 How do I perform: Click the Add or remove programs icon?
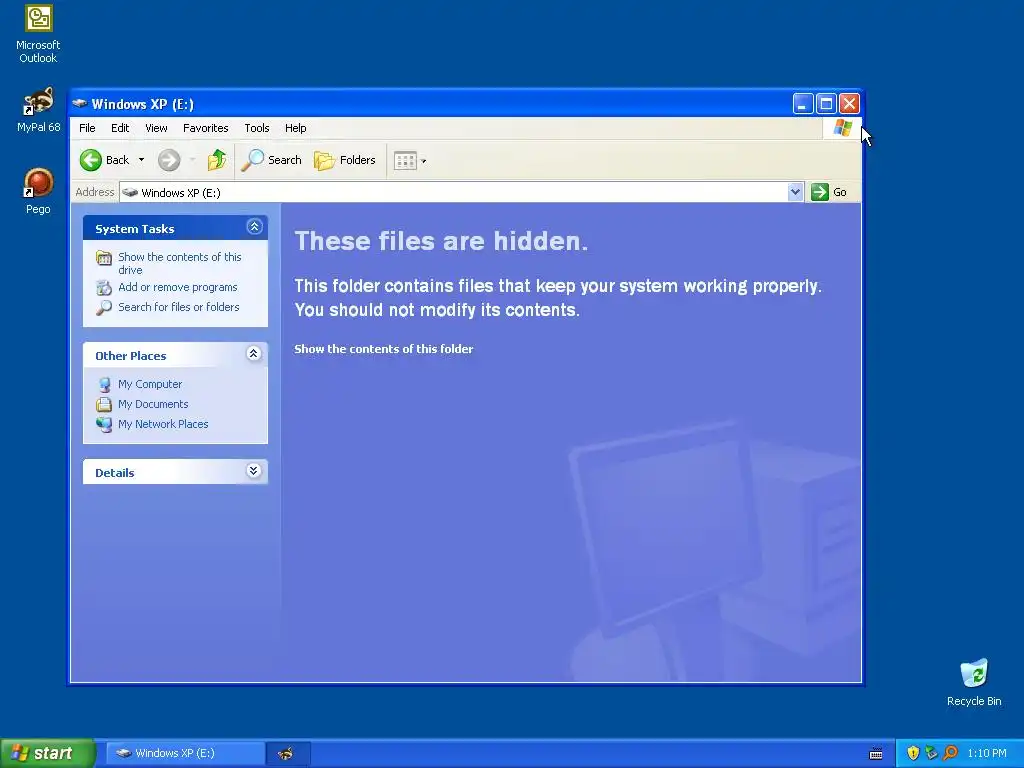pyautogui.click(x=104, y=287)
